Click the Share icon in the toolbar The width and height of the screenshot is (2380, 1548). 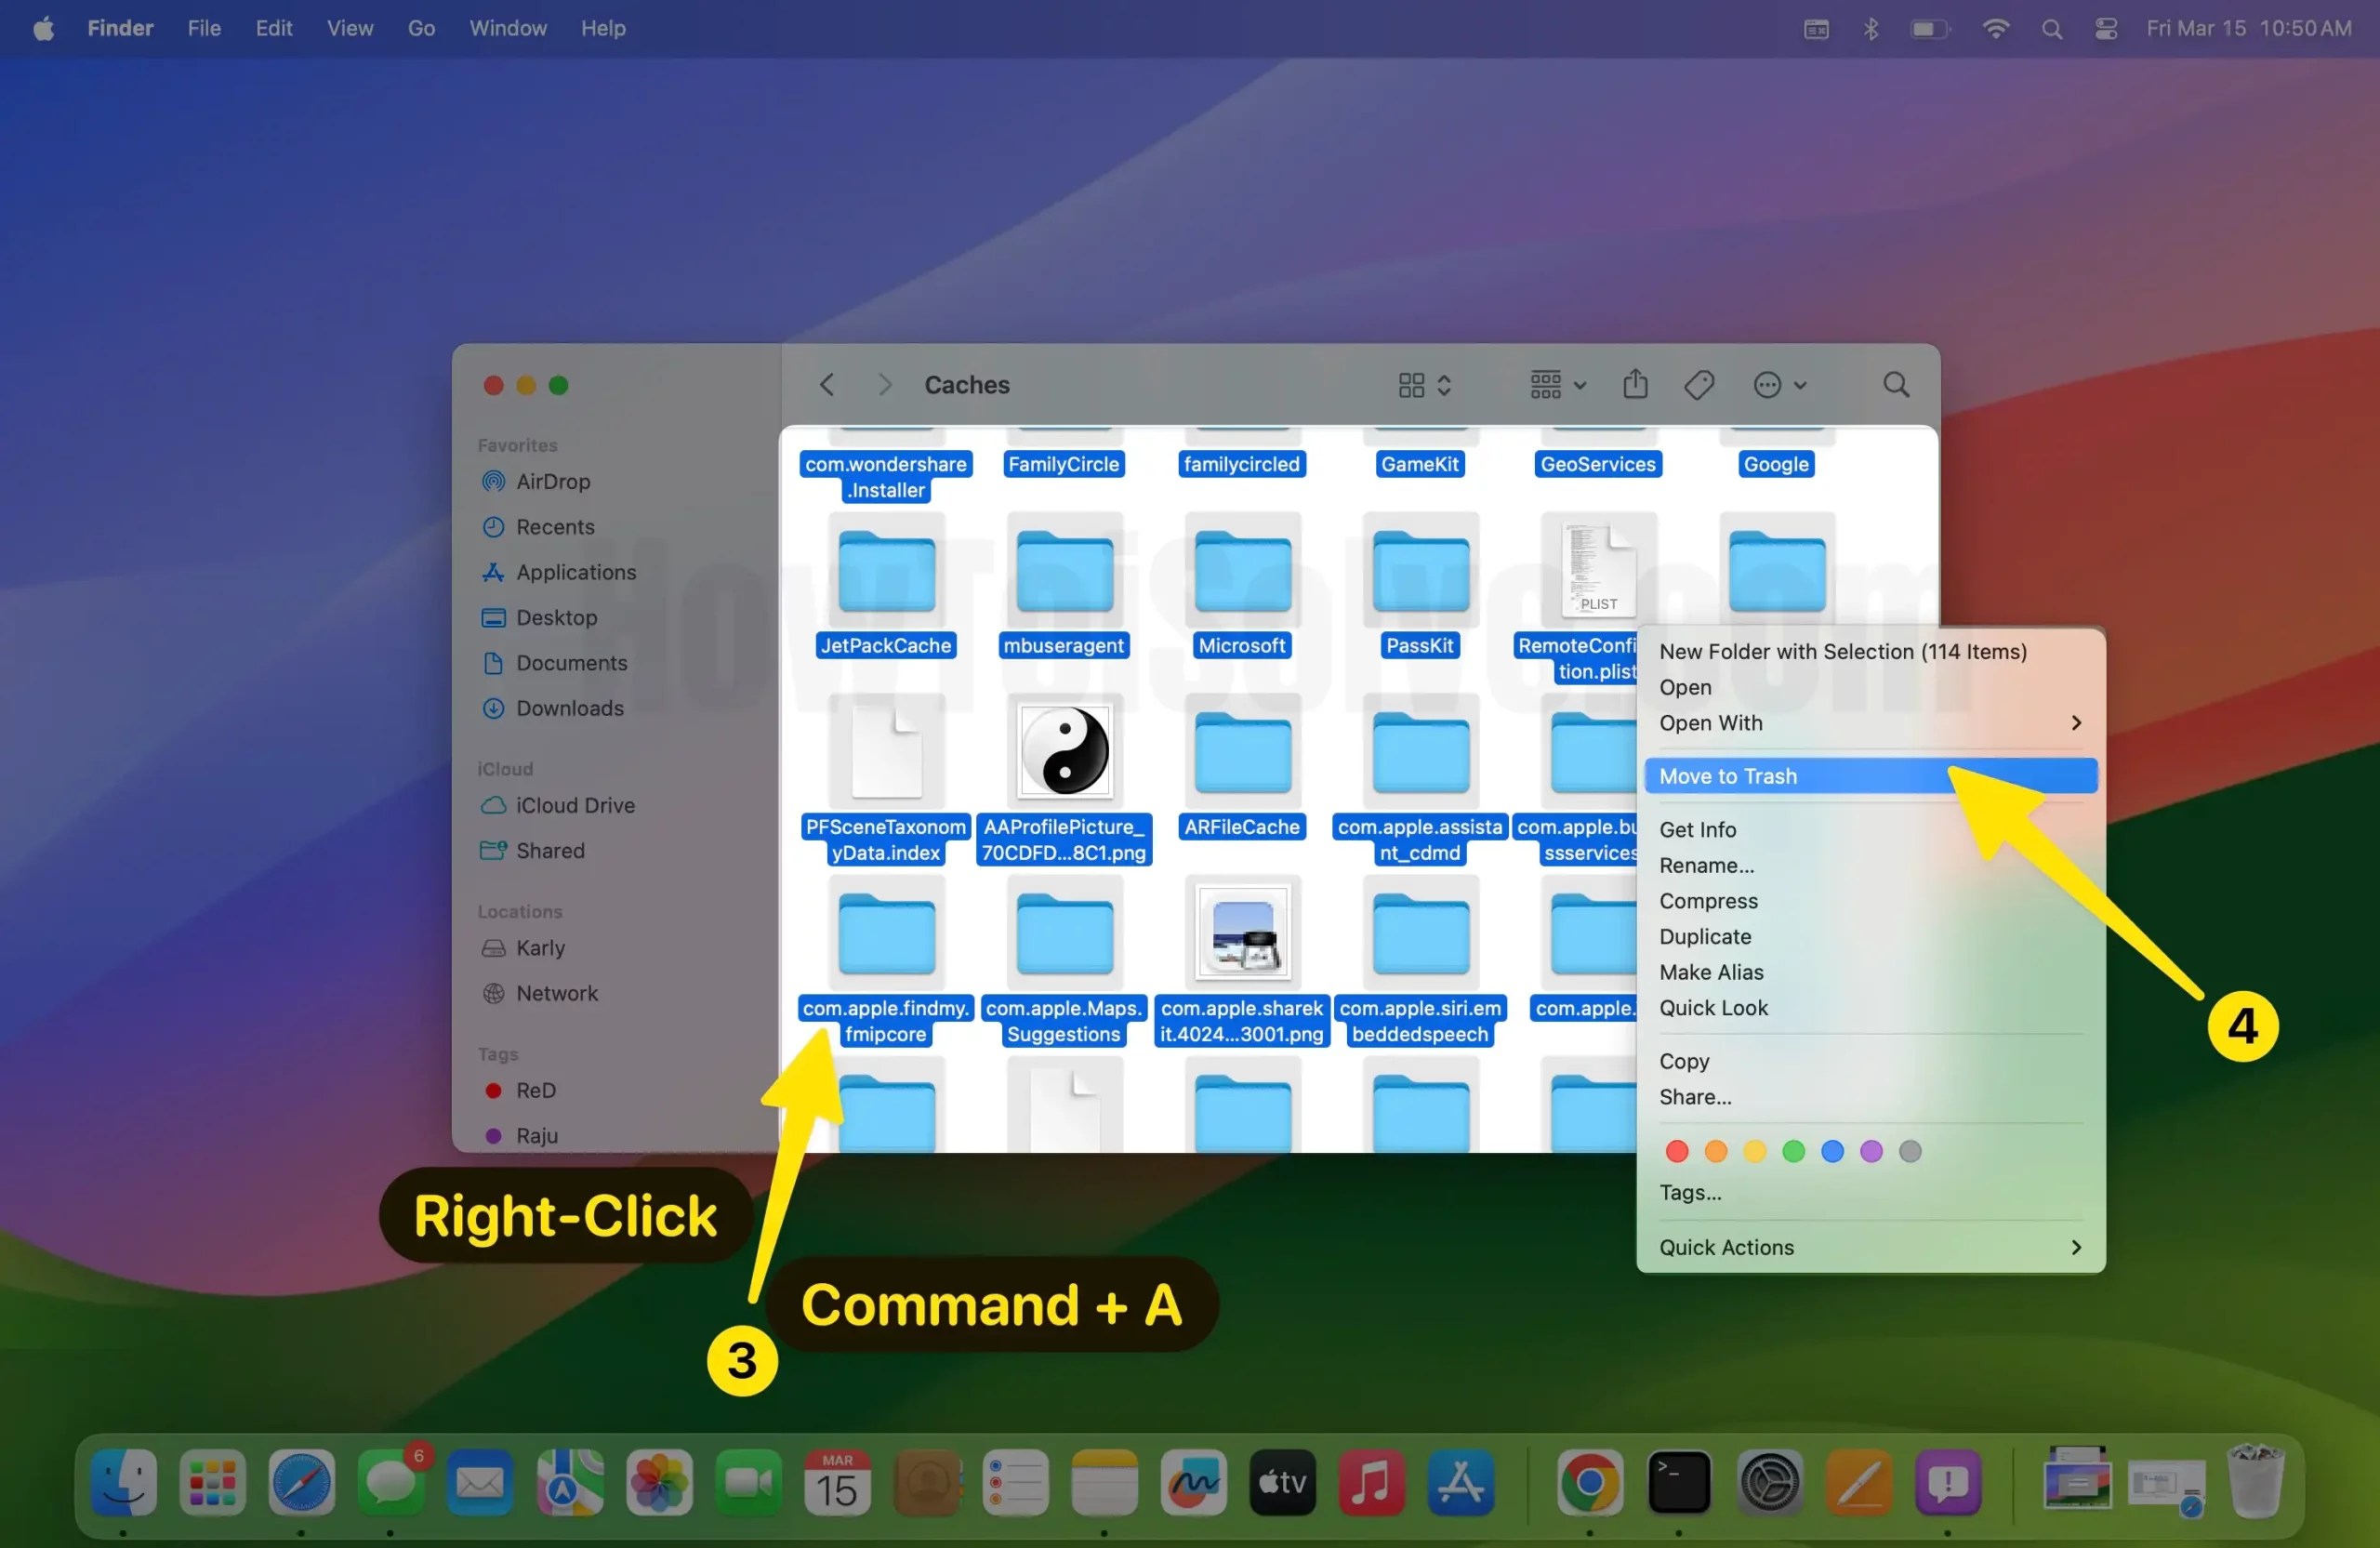tap(1635, 385)
